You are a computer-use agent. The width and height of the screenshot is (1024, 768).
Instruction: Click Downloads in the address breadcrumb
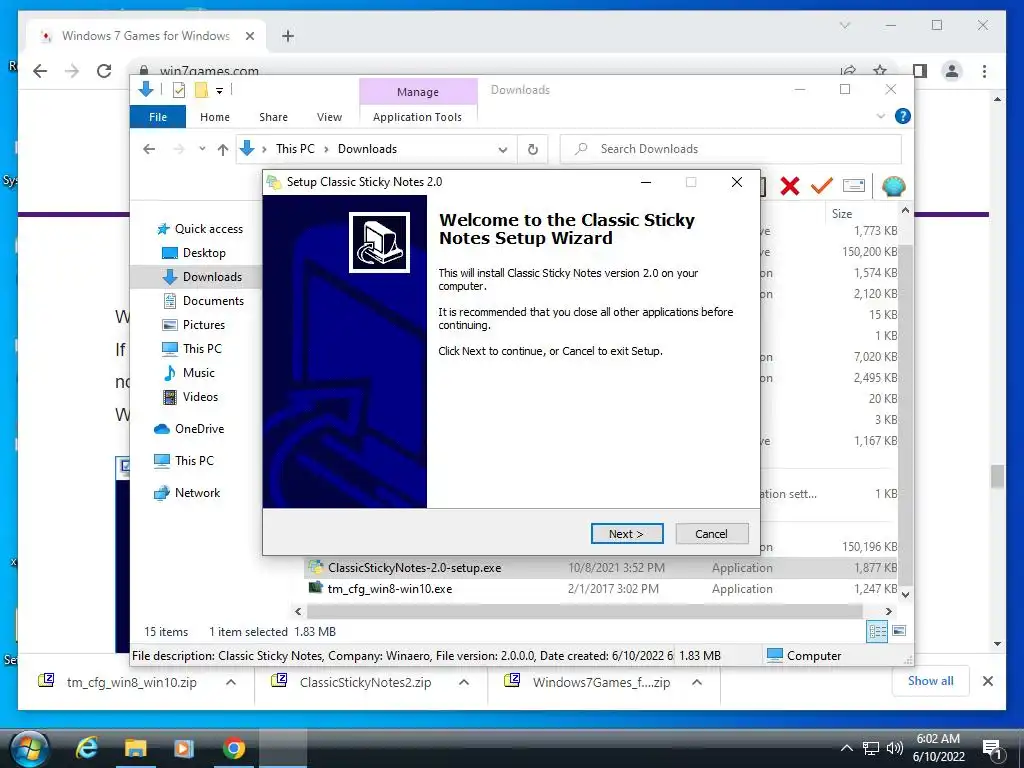367,149
